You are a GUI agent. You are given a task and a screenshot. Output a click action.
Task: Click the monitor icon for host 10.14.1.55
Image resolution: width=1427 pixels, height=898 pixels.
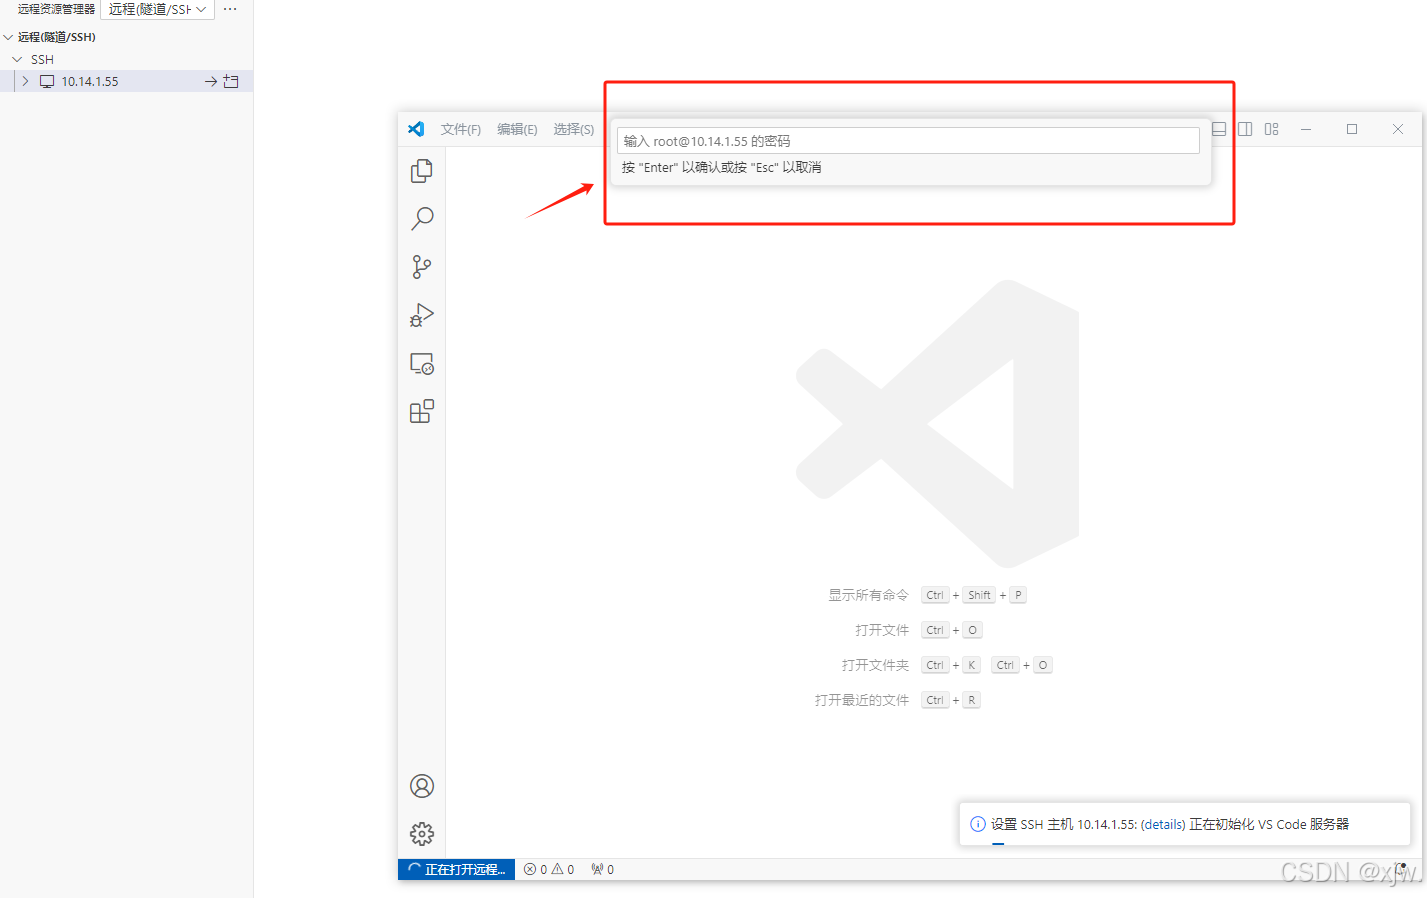point(47,82)
